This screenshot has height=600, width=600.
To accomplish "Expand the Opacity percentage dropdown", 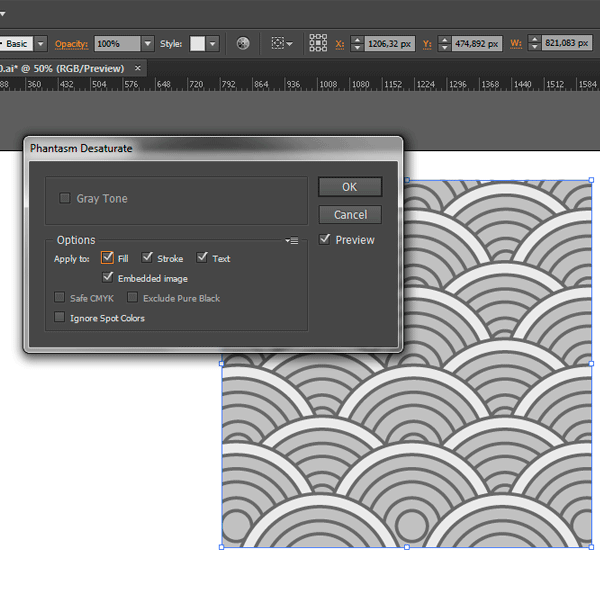I will (148, 44).
